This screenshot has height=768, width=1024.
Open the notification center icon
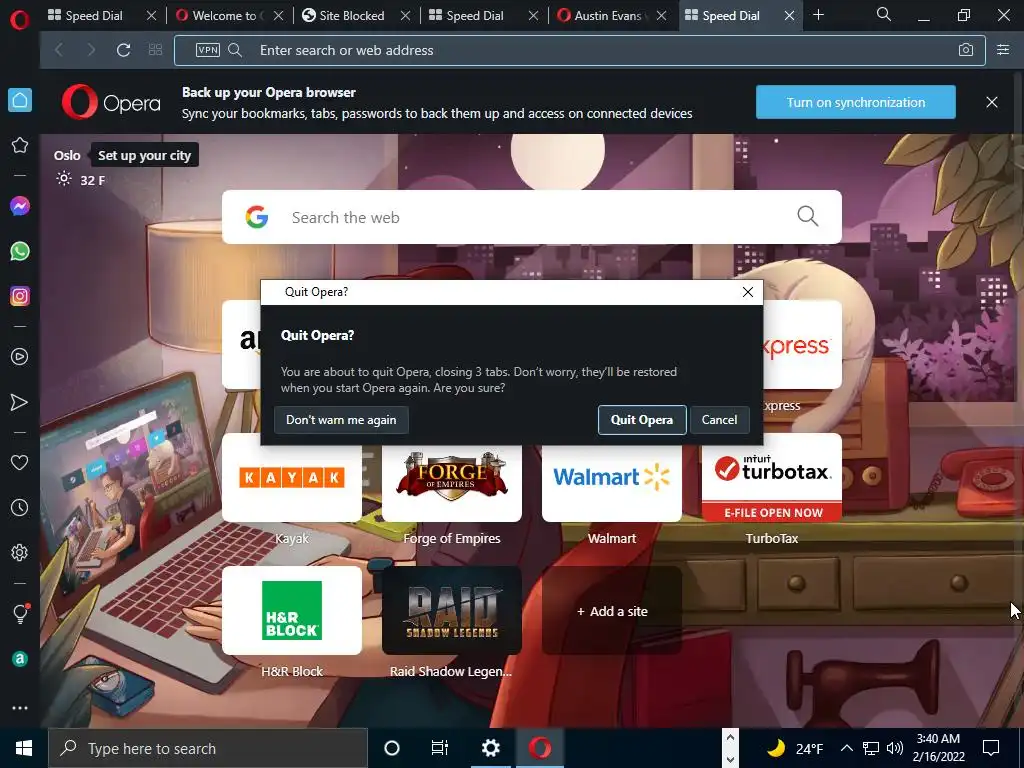click(991, 748)
